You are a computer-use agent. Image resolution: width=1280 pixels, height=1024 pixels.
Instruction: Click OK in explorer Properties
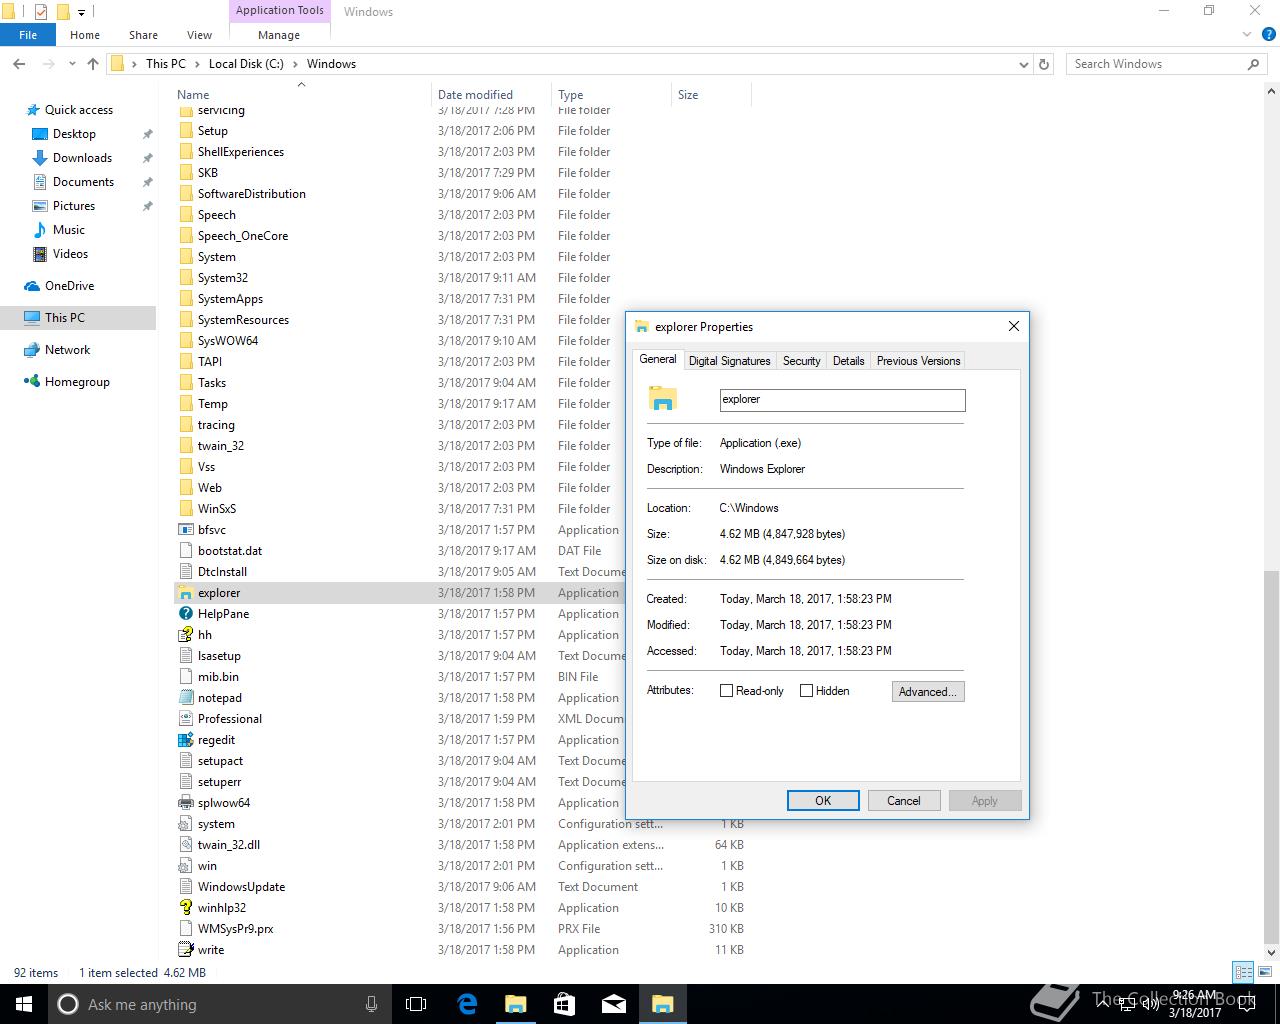point(823,800)
